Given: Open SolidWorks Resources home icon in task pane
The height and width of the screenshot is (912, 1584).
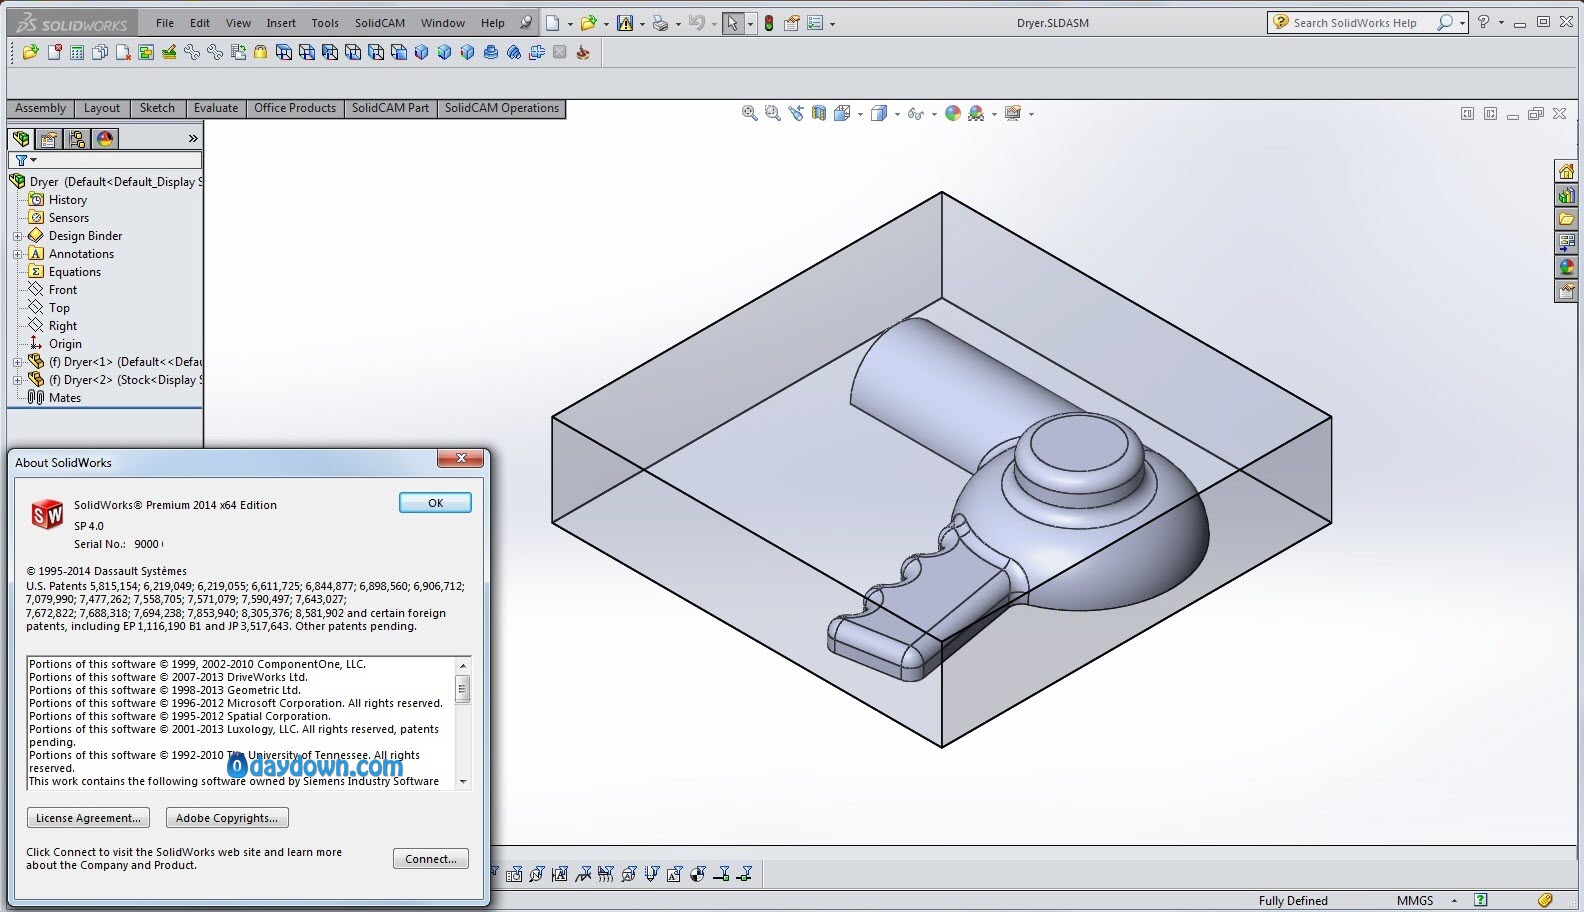Looking at the screenshot, I should point(1567,171).
